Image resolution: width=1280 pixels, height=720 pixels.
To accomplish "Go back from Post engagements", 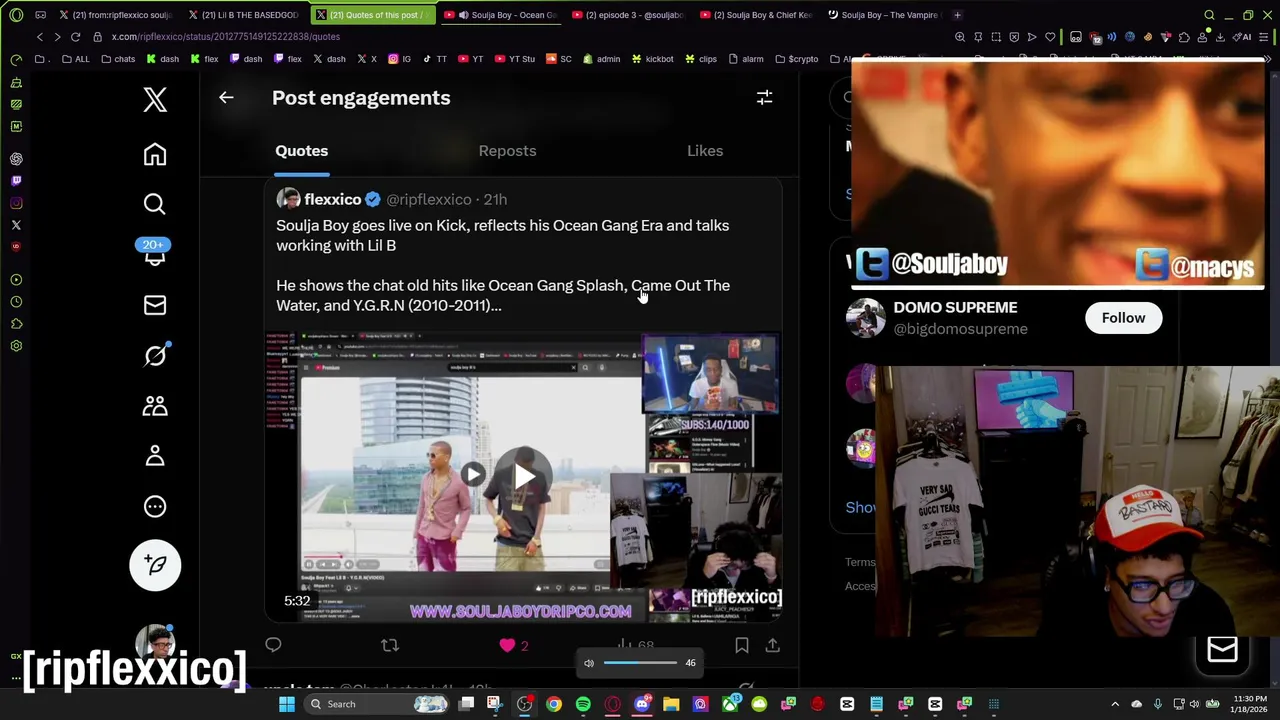I will (x=226, y=98).
